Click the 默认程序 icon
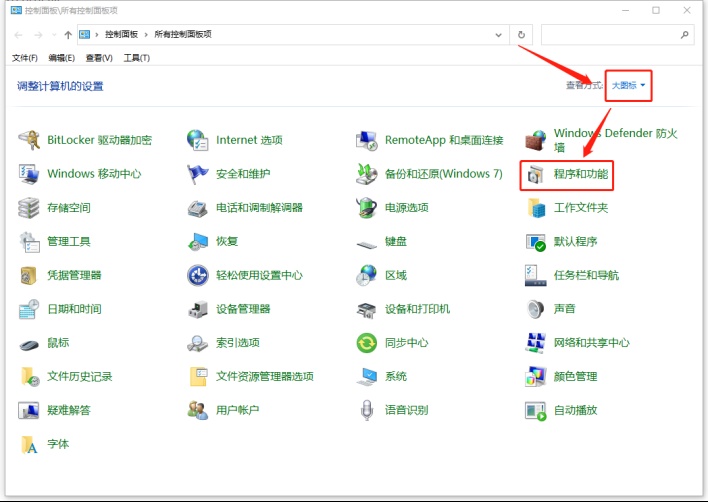Image resolution: width=708 pixels, height=502 pixels. [536, 242]
